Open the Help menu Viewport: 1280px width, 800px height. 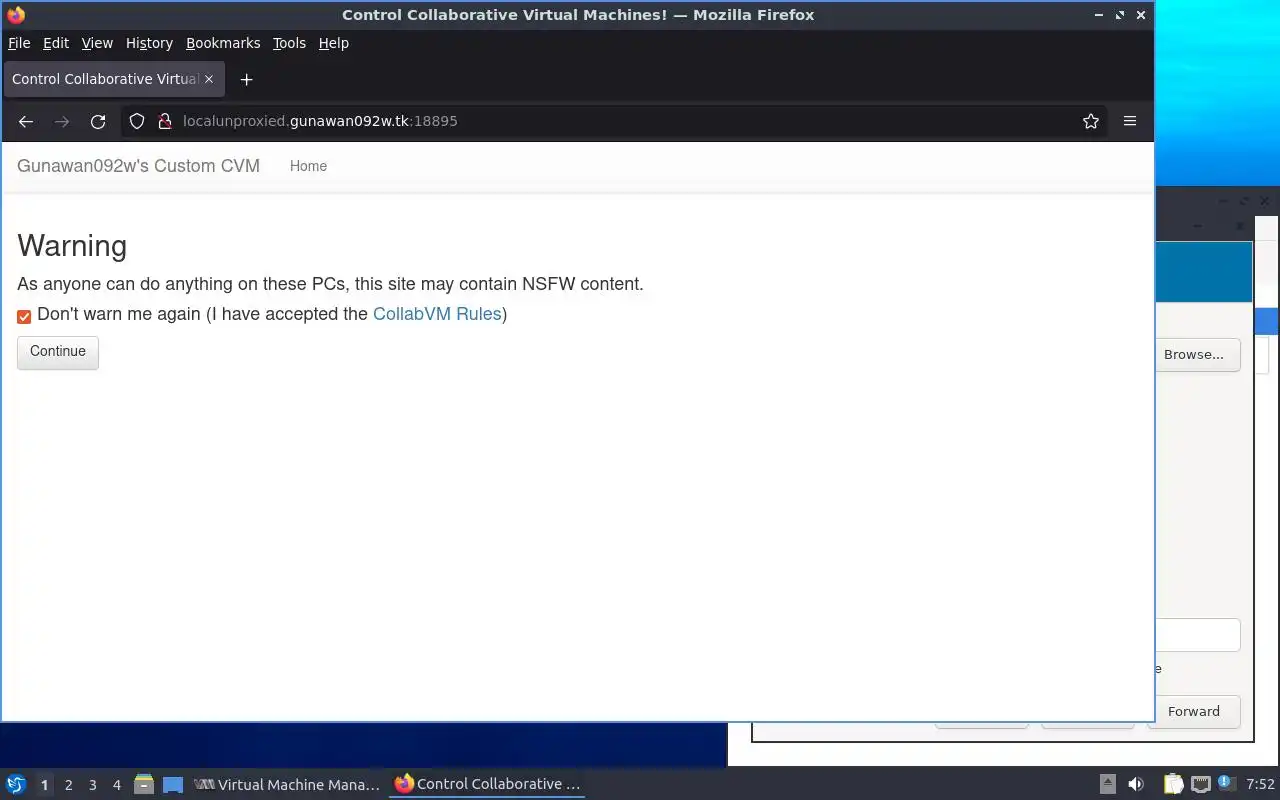pyautogui.click(x=334, y=43)
